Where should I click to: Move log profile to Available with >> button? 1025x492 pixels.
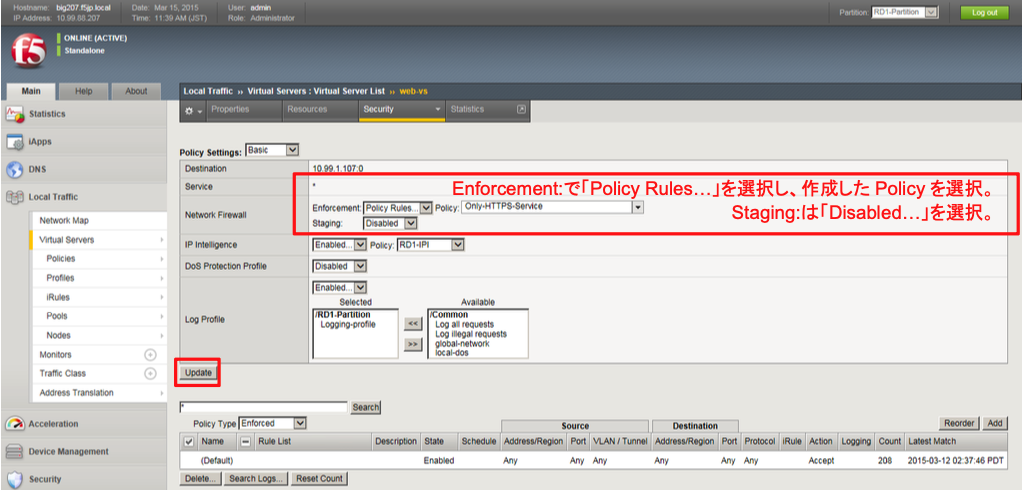click(x=413, y=344)
